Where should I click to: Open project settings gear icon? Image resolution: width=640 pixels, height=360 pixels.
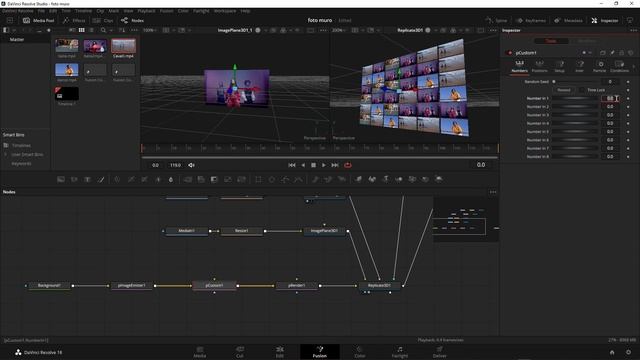pyautogui.click(x=629, y=352)
